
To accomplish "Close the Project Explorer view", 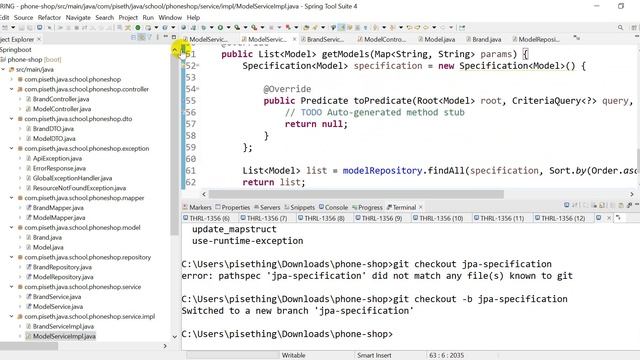I will point(39,39).
